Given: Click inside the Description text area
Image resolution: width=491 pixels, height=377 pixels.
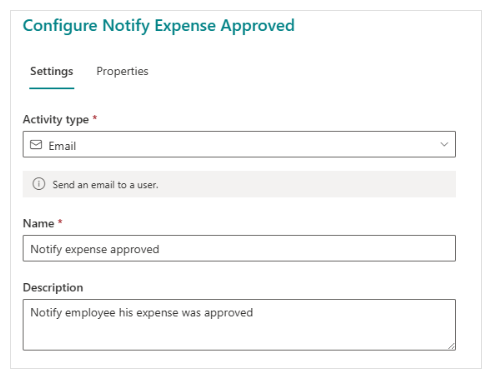Looking at the screenshot, I should (x=239, y=325).
